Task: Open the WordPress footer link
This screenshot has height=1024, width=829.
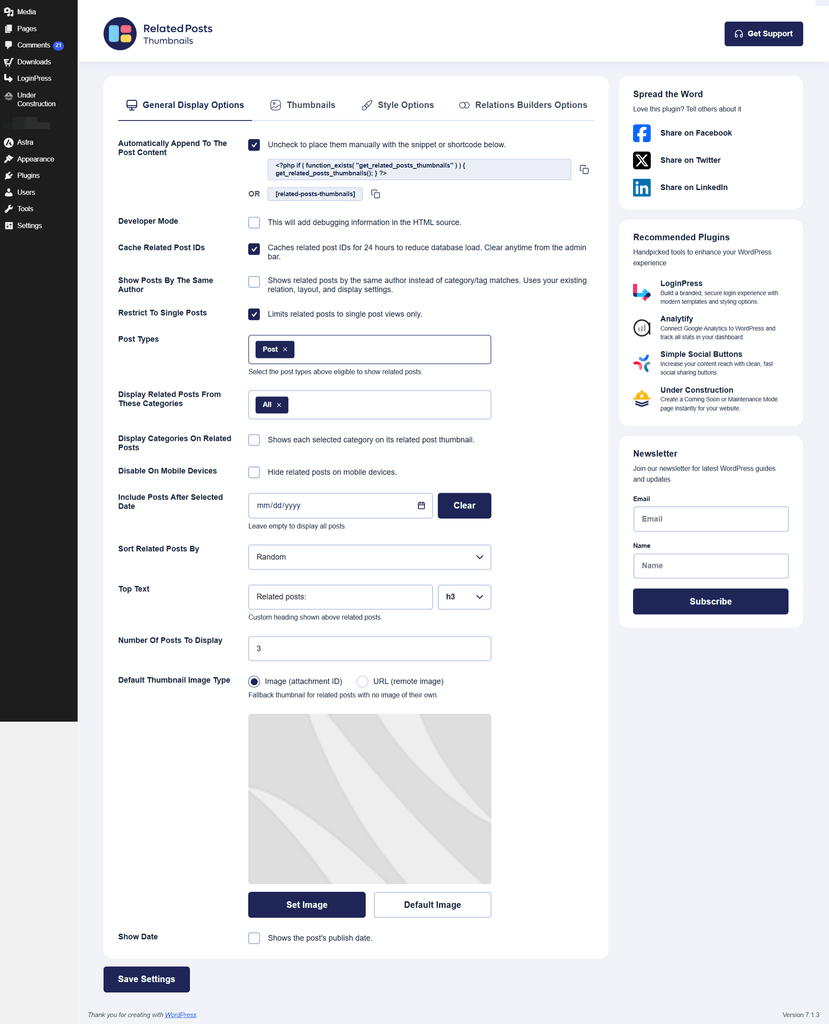Action: click(x=180, y=1015)
